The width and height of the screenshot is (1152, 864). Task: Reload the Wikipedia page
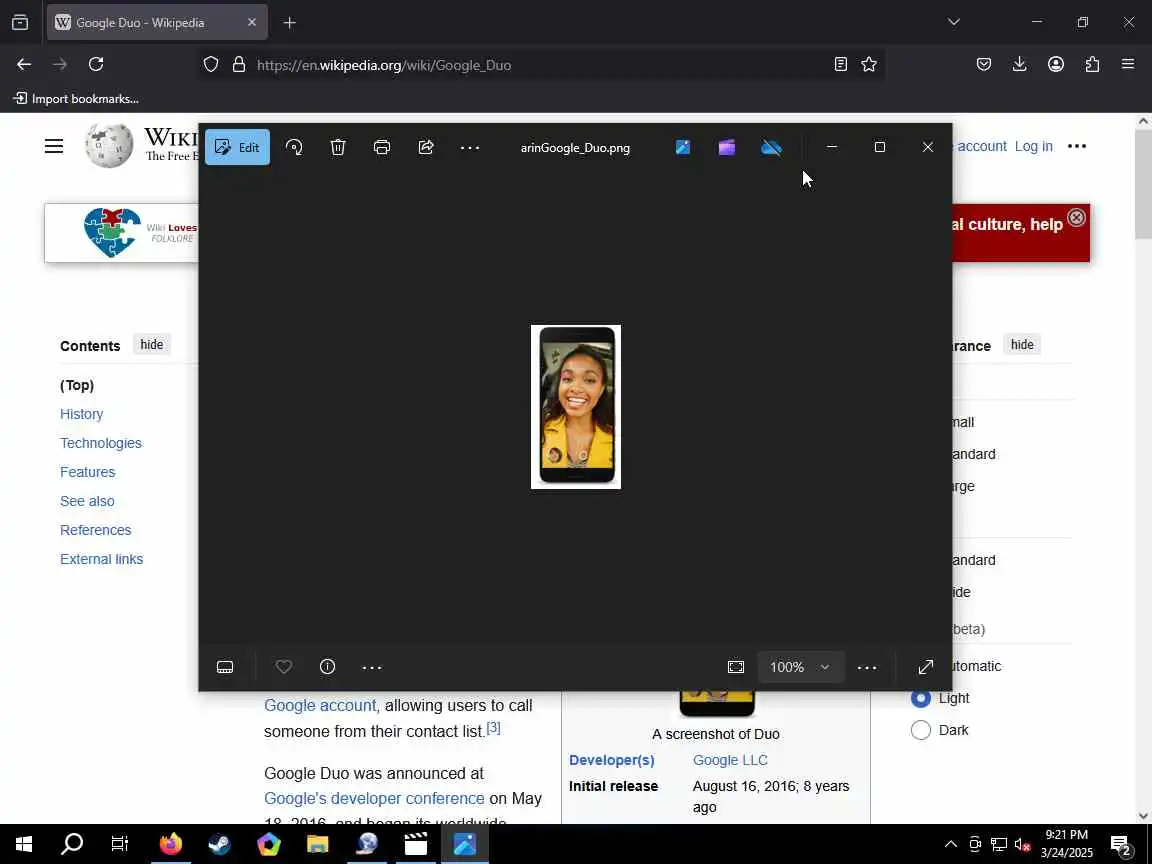coord(96,65)
